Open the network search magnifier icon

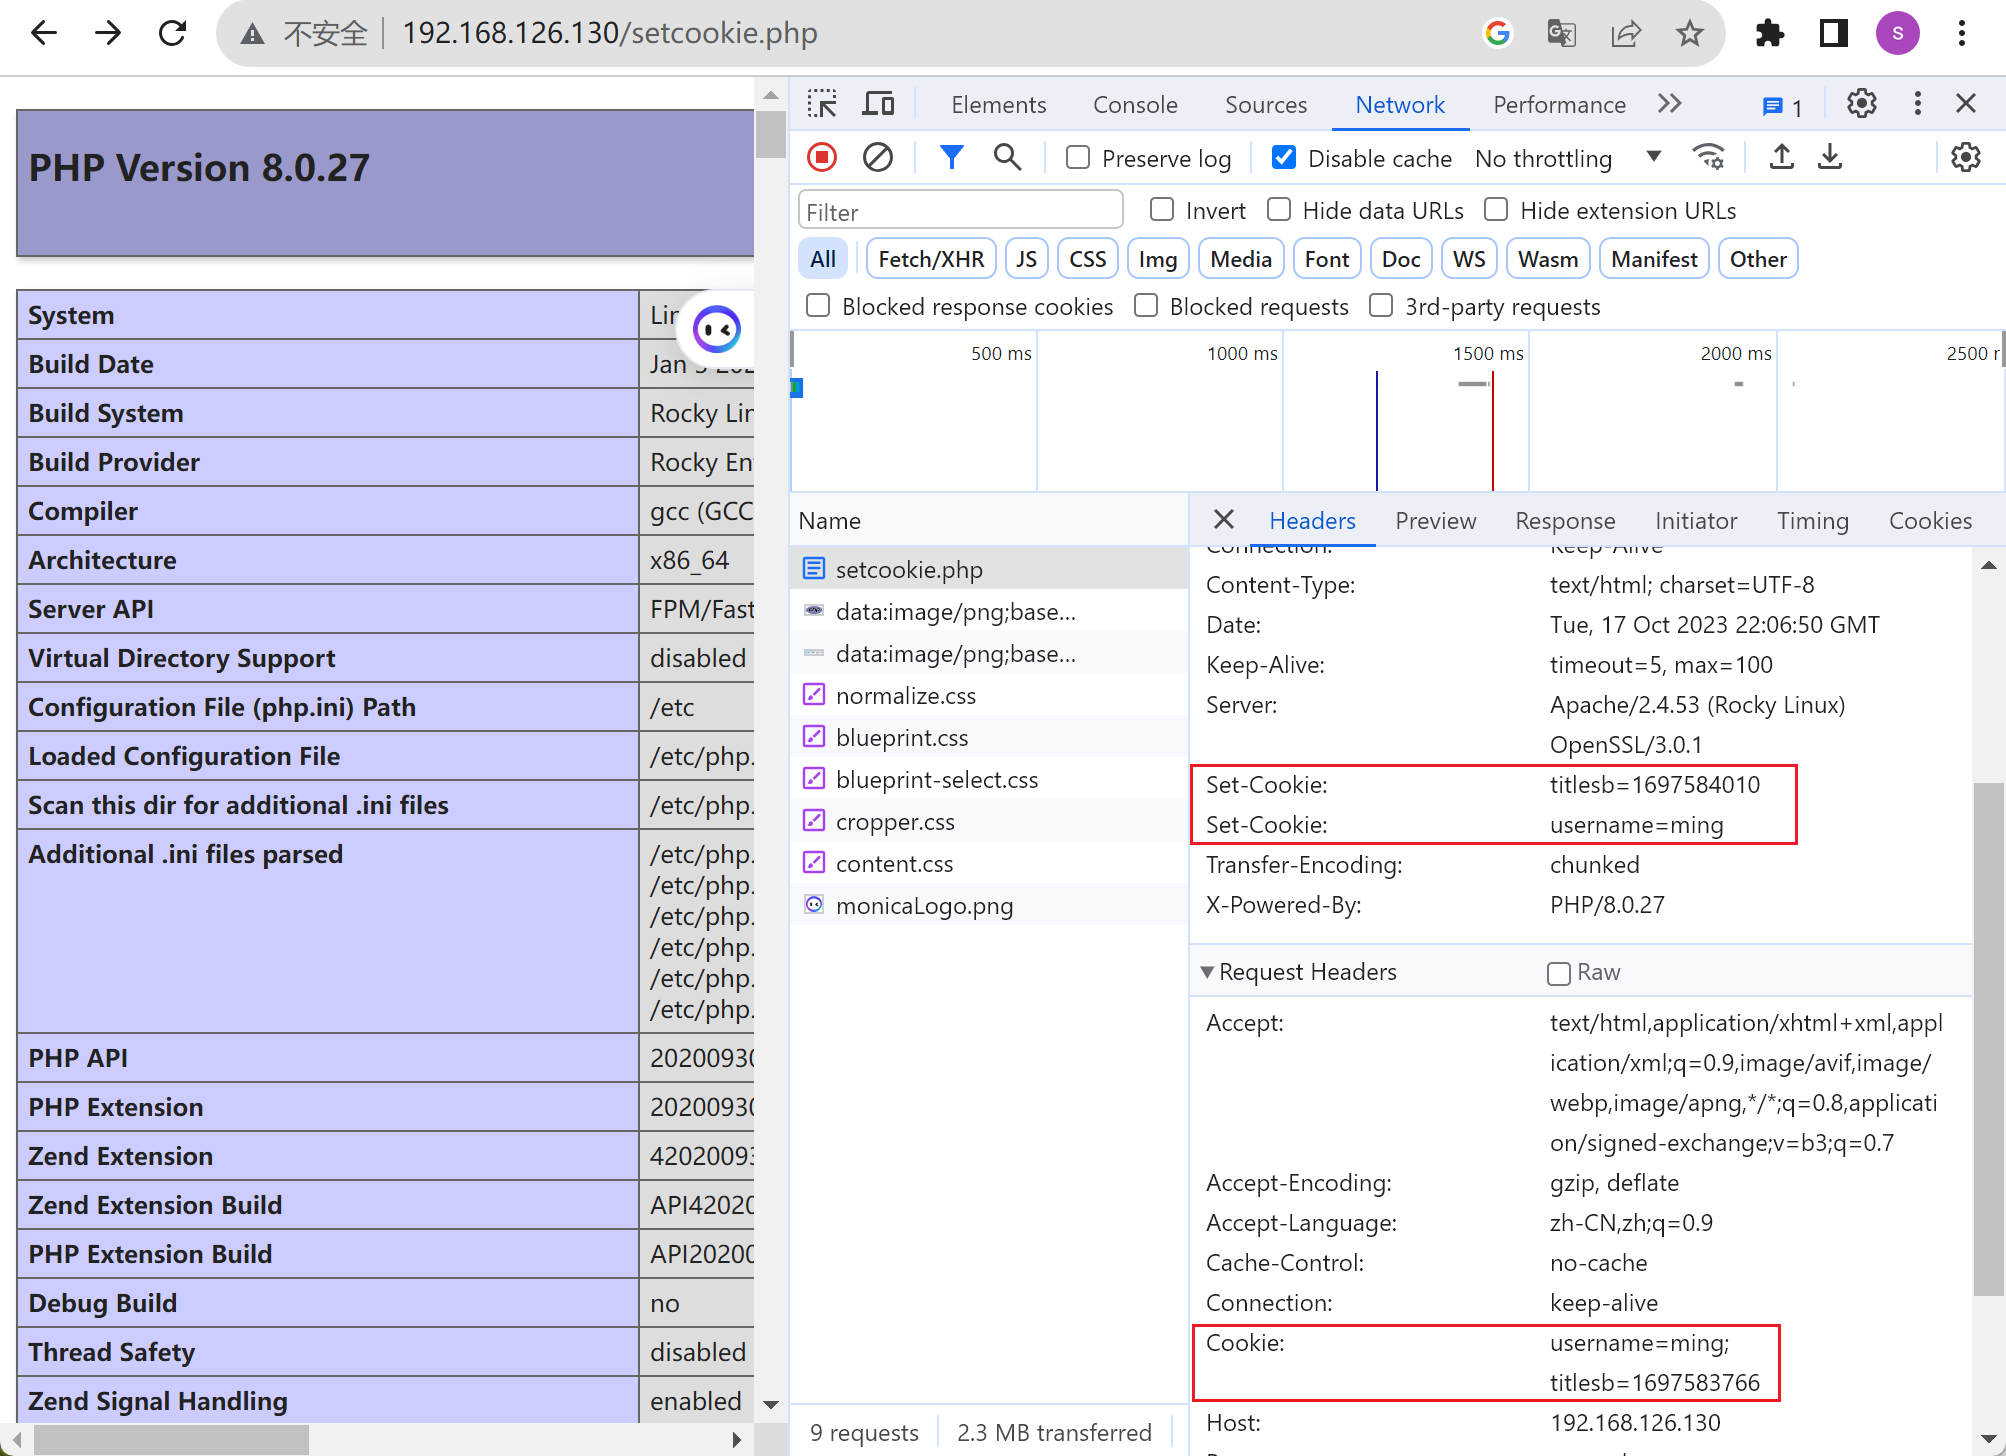coord(1007,157)
